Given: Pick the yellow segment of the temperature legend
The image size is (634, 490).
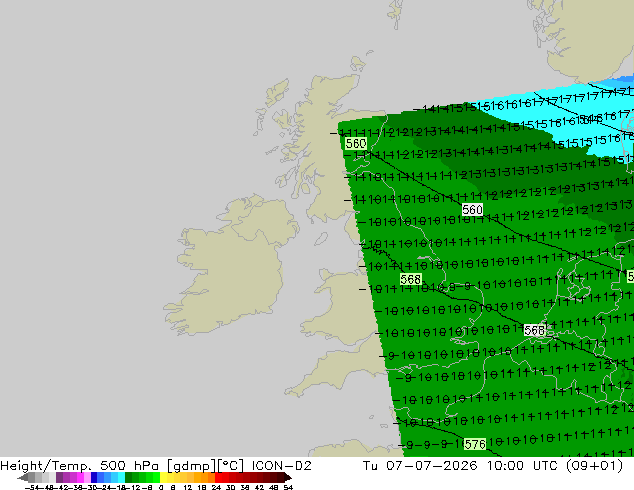Looking at the screenshot, I should [x=163, y=477].
